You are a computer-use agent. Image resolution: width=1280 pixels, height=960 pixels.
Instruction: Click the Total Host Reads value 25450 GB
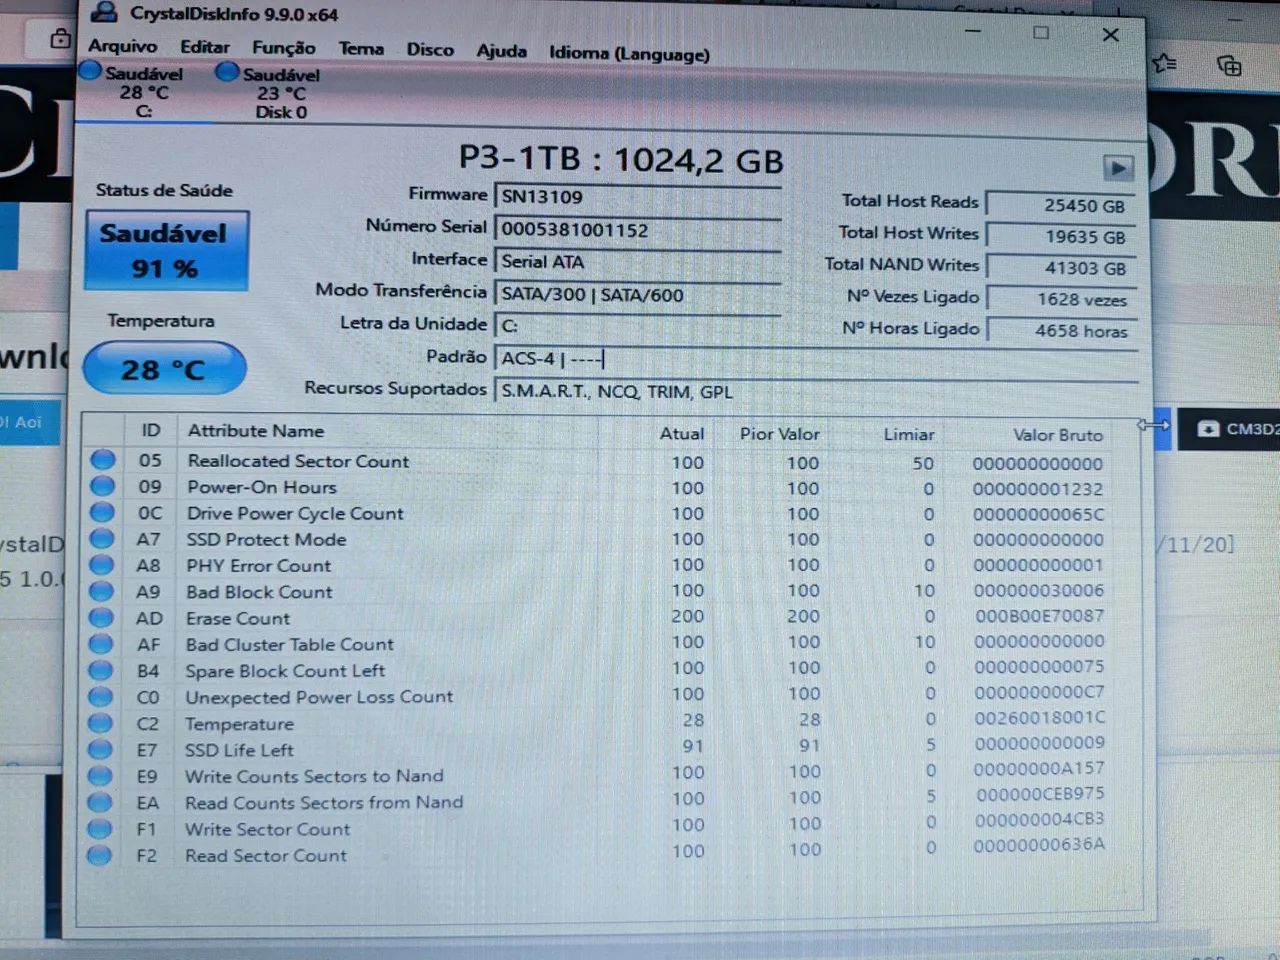[1061, 205]
